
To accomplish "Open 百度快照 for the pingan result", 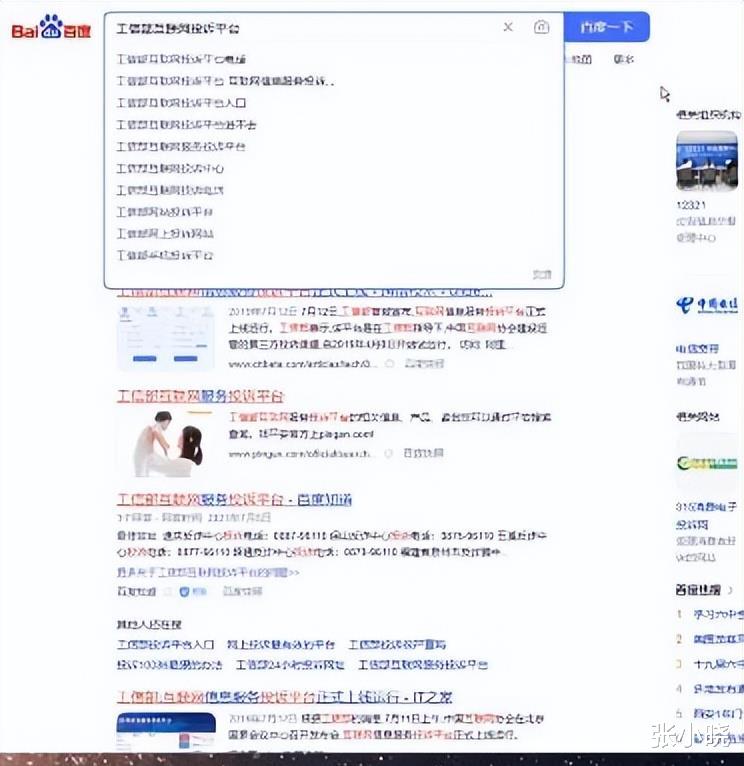I will [x=423, y=453].
